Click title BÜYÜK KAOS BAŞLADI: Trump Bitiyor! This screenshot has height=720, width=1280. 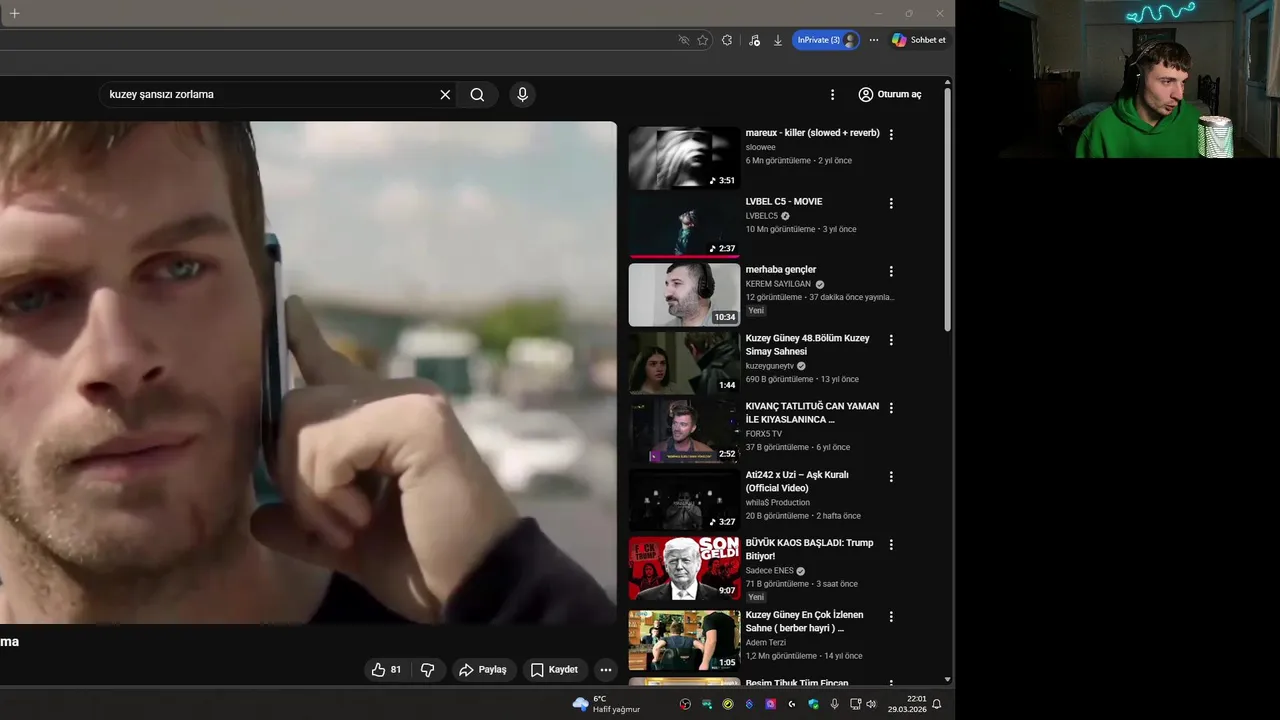[x=809, y=549]
